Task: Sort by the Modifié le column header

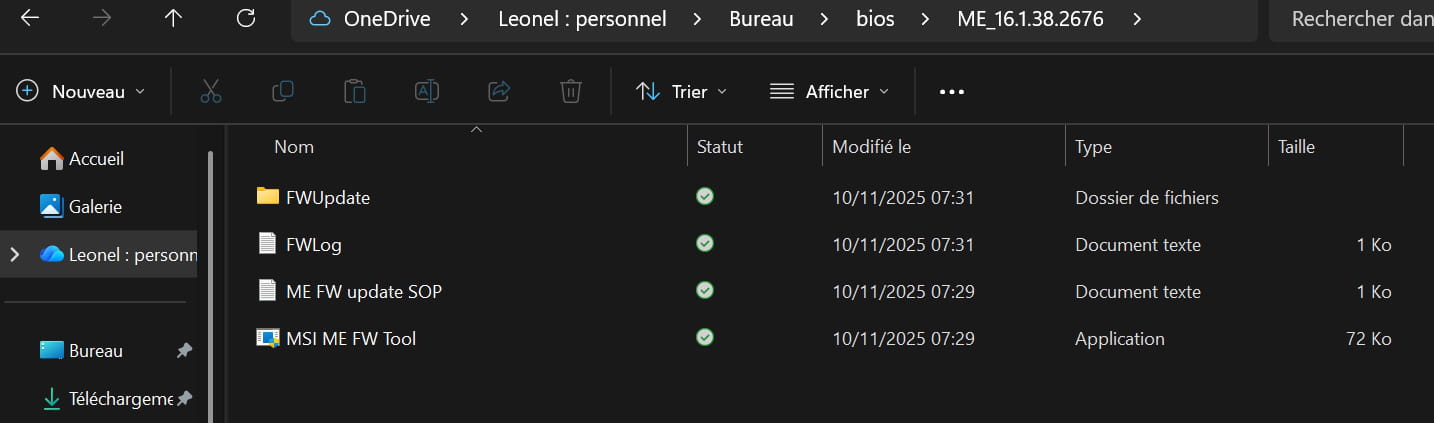Action: pos(871,147)
